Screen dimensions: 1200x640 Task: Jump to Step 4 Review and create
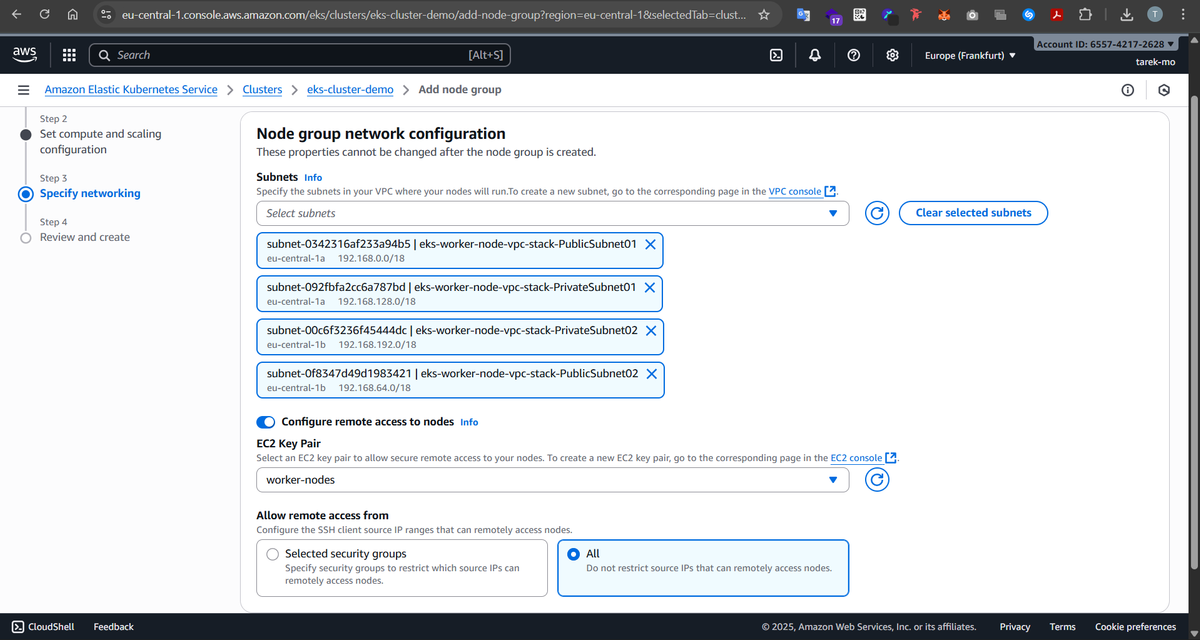point(85,237)
